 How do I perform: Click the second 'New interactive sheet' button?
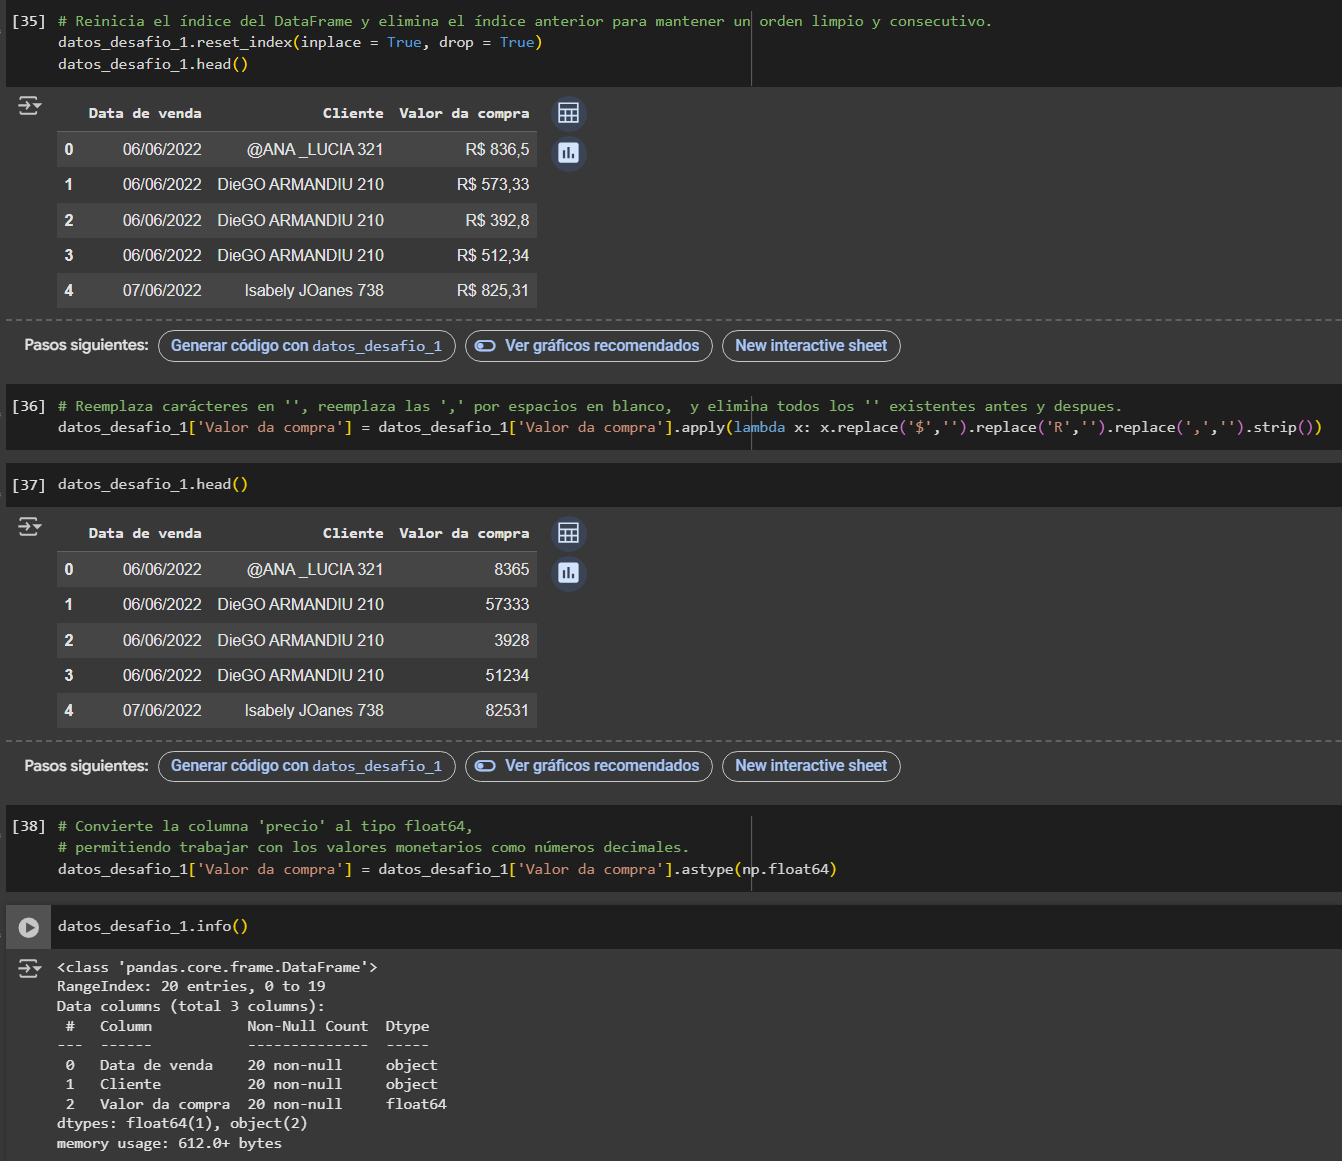tap(811, 766)
